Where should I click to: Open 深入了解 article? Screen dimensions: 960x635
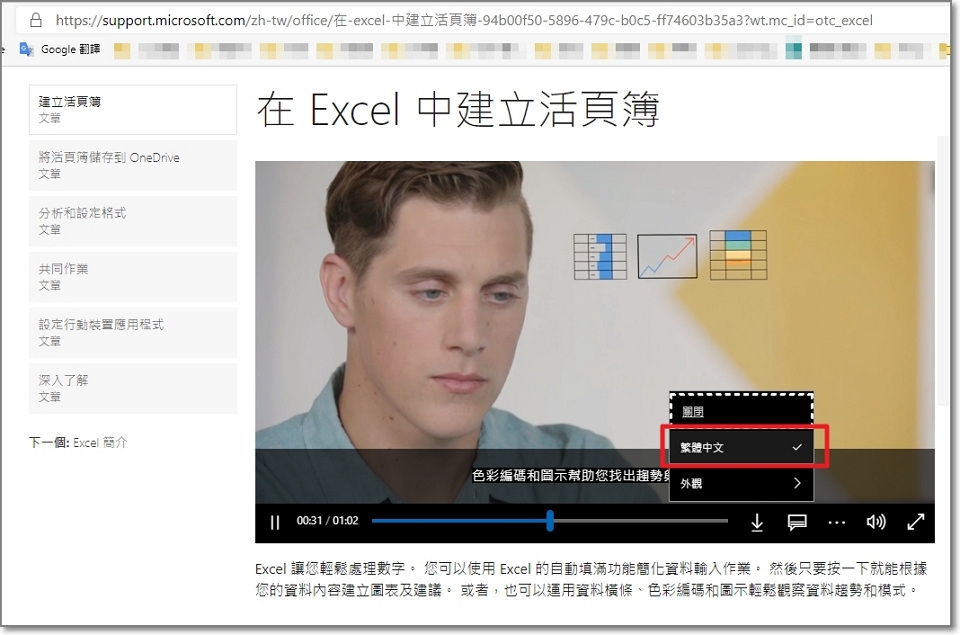133,388
